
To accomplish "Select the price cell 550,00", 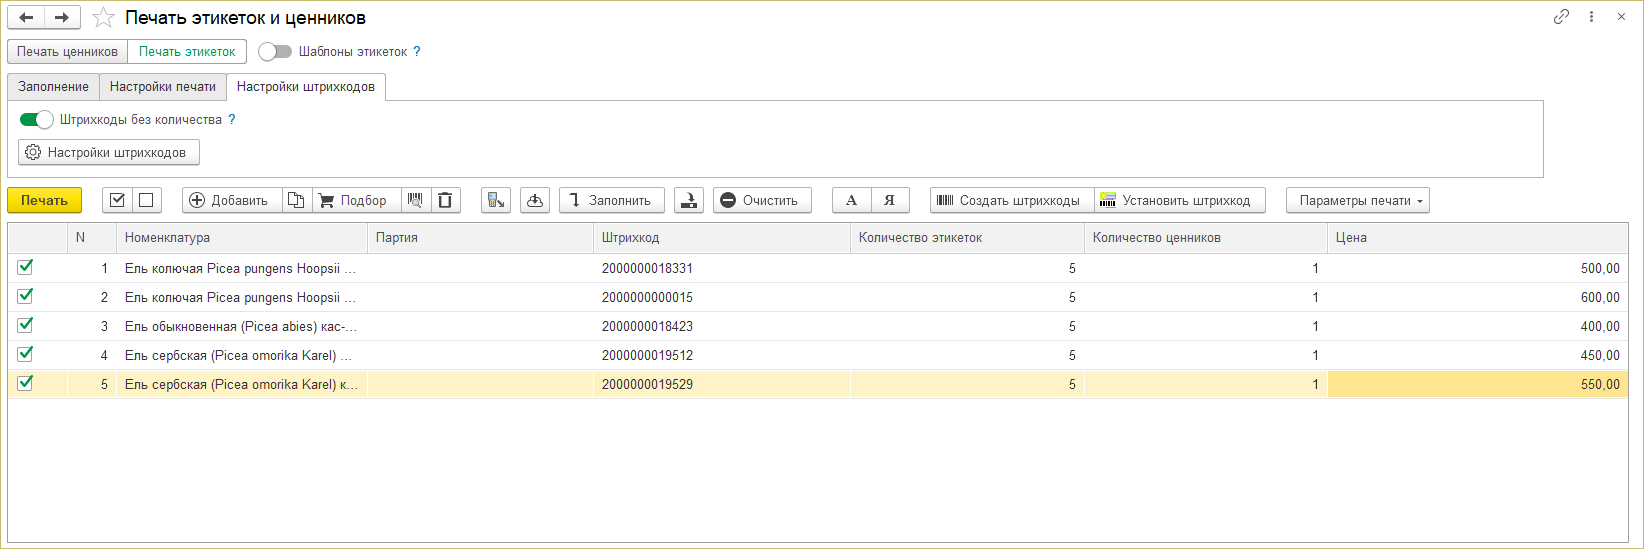I will click(1478, 384).
